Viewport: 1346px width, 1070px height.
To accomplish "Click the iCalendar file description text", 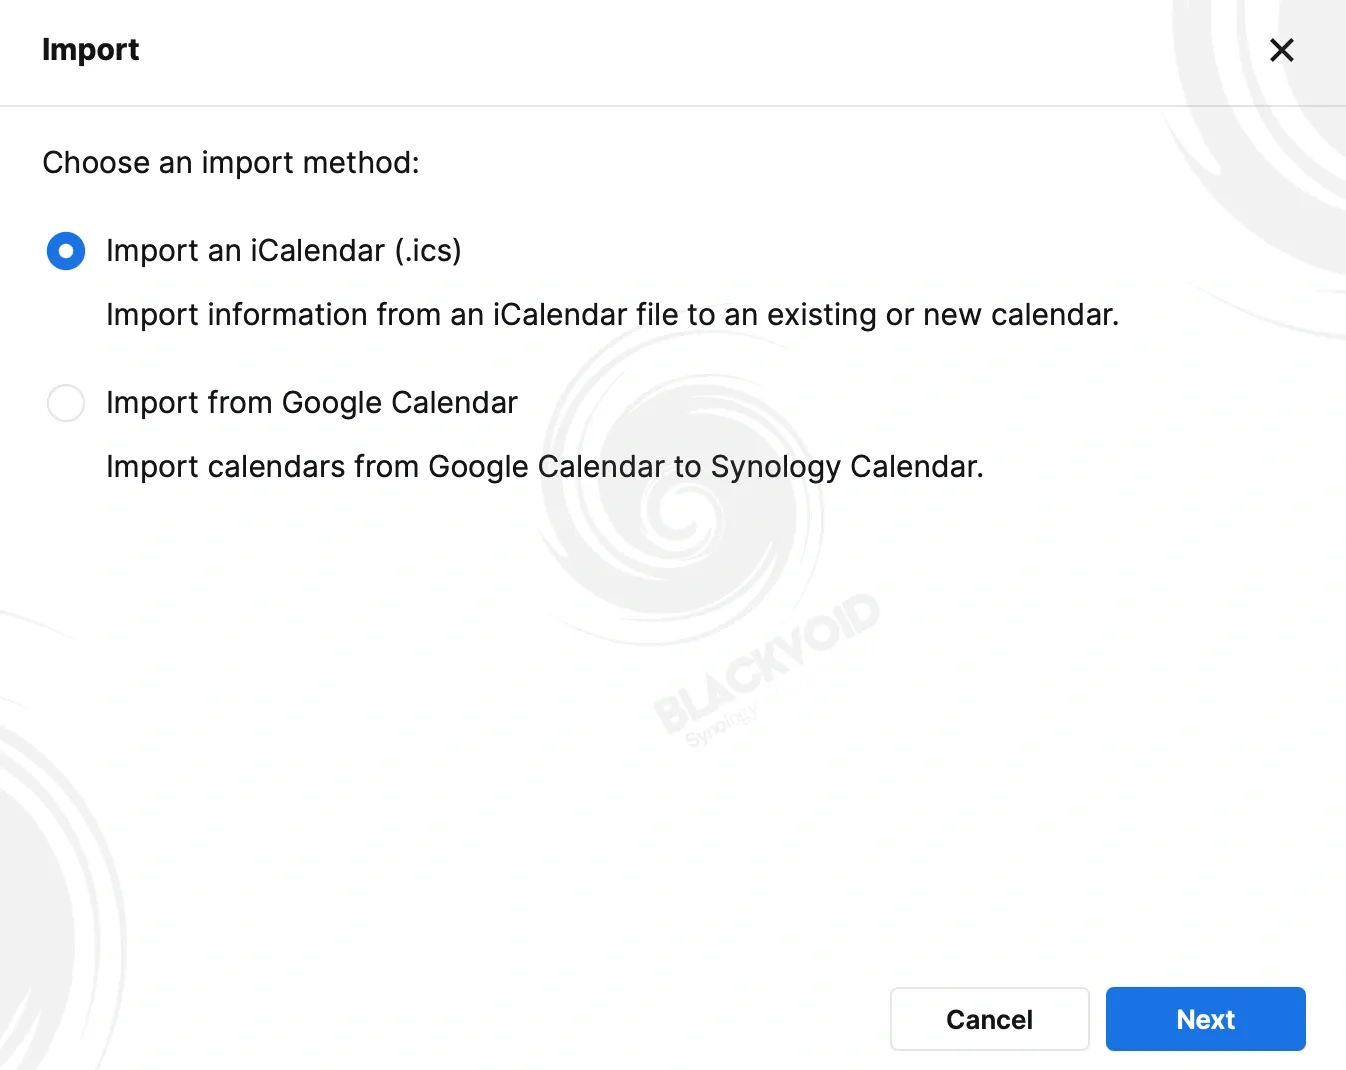I will [612, 315].
